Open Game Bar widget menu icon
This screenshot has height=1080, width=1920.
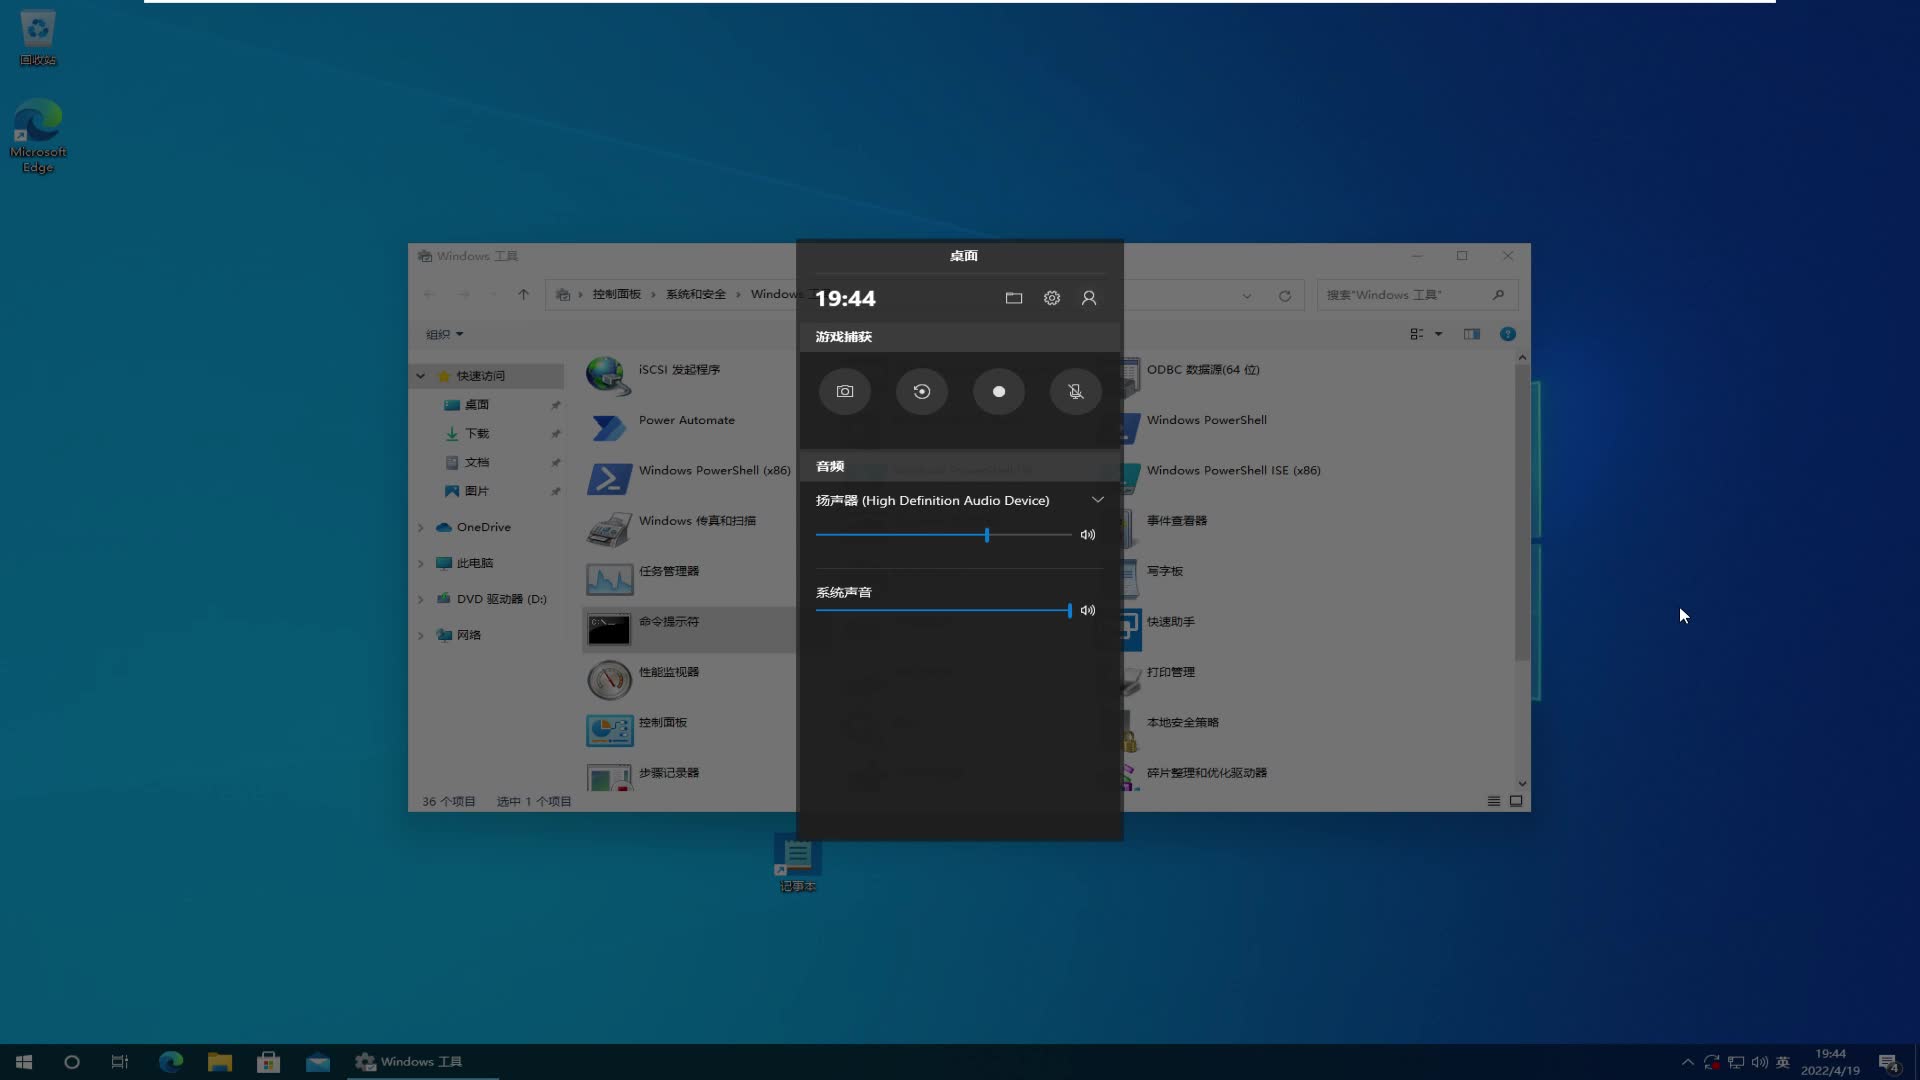click(x=1013, y=297)
